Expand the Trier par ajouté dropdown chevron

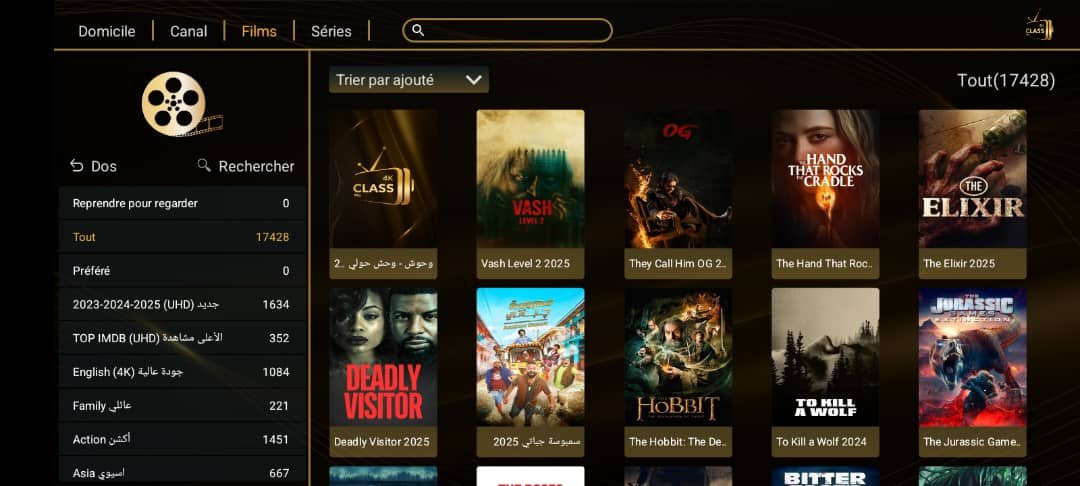point(473,80)
